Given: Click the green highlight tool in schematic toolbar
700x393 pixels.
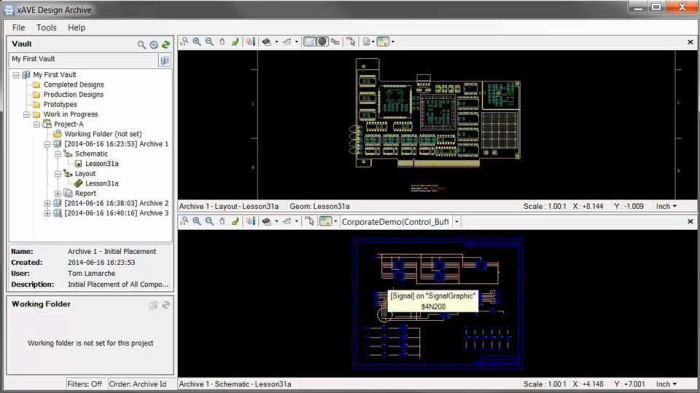Looking at the screenshot, I should [235, 222].
